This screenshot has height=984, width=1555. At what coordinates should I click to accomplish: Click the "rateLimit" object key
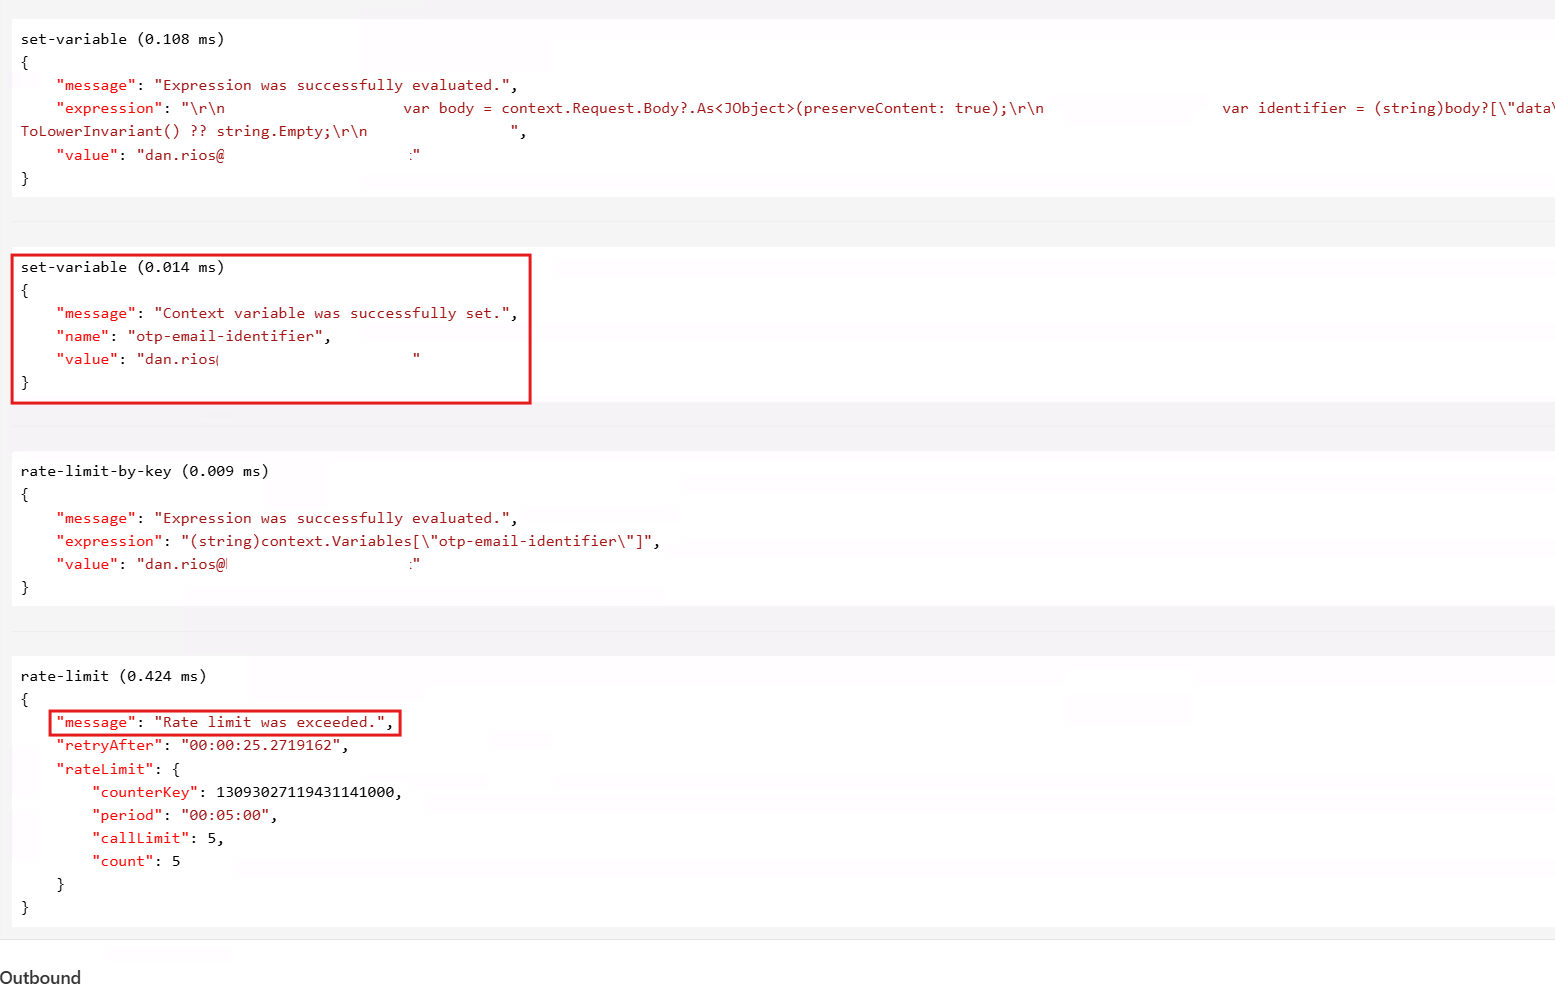(x=105, y=769)
